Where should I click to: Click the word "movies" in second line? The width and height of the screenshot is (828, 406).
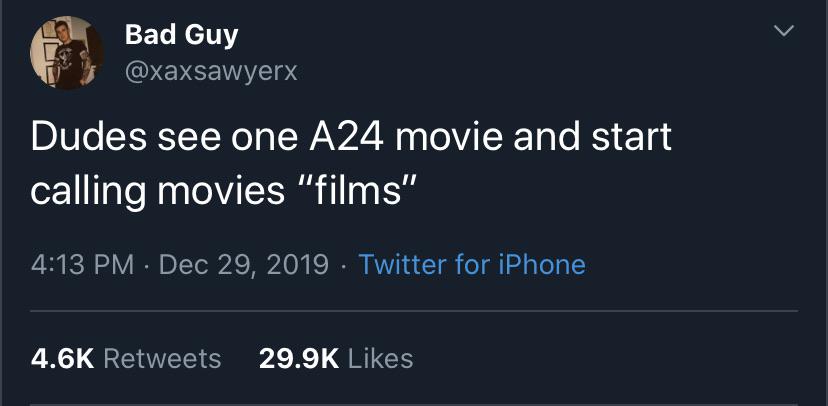click(x=221, y=191)
